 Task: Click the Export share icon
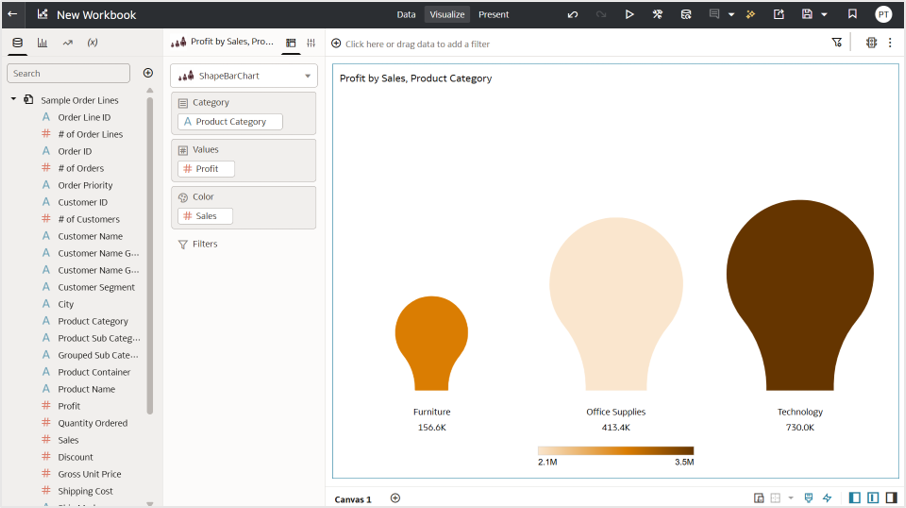pos(779,15)
